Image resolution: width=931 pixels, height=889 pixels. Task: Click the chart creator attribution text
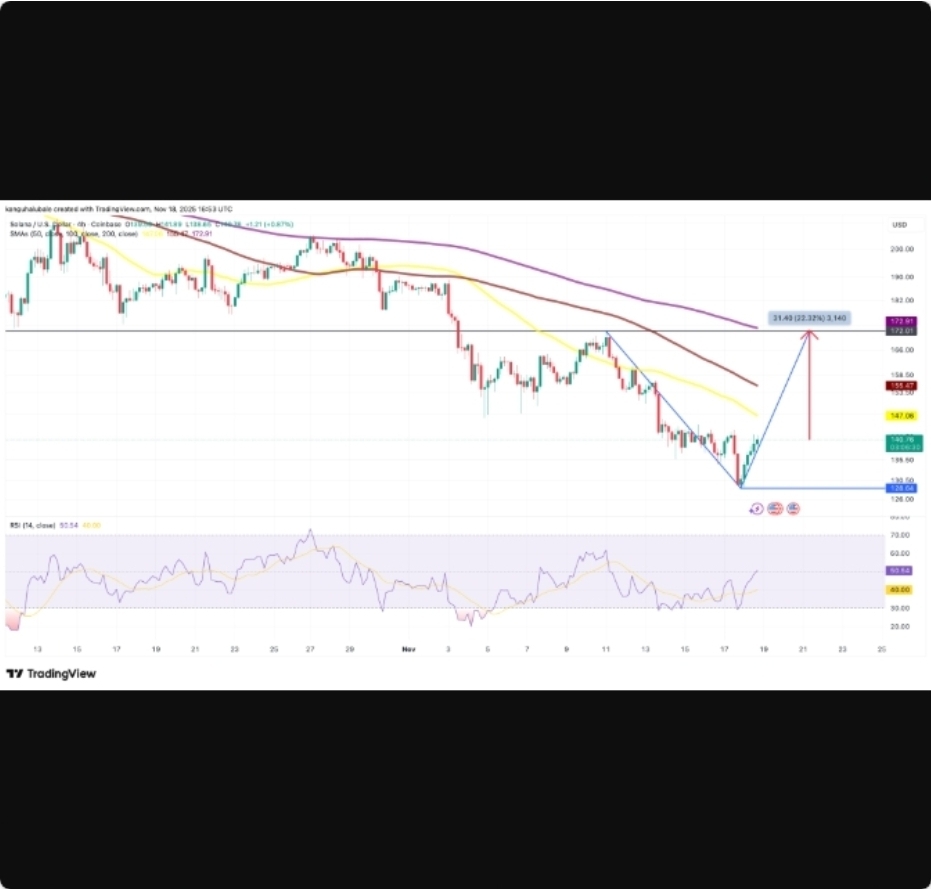[x=118, y=209]
